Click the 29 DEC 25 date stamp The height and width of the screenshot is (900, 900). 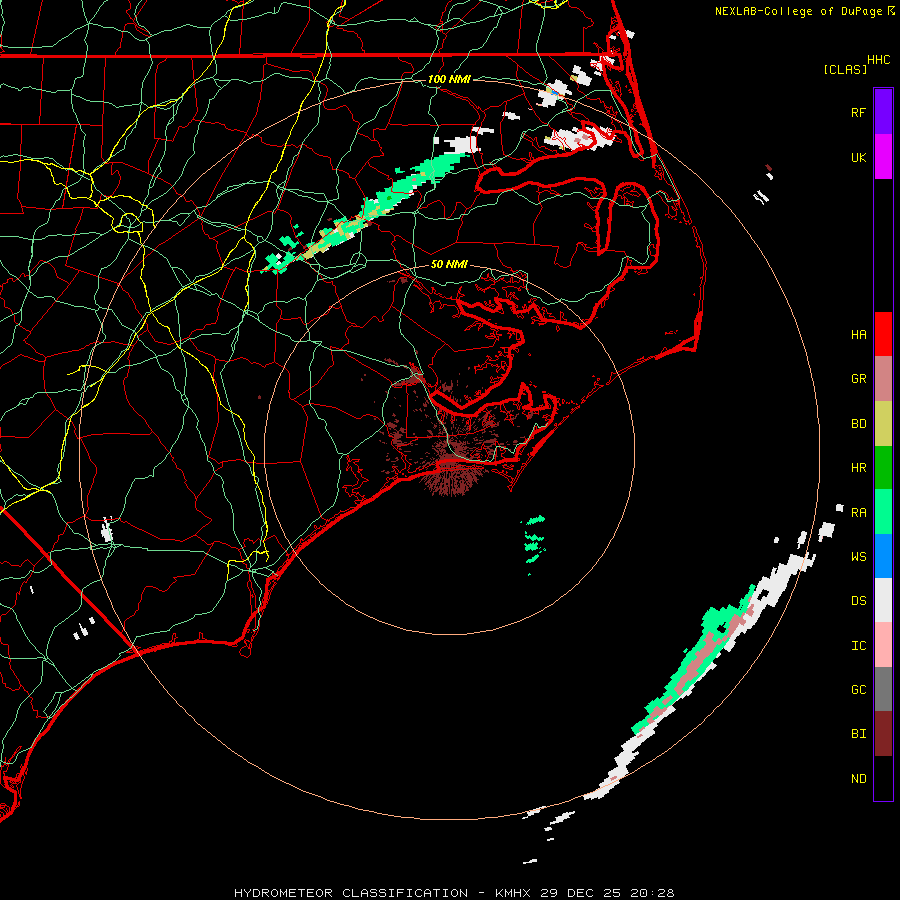point(581,893)
